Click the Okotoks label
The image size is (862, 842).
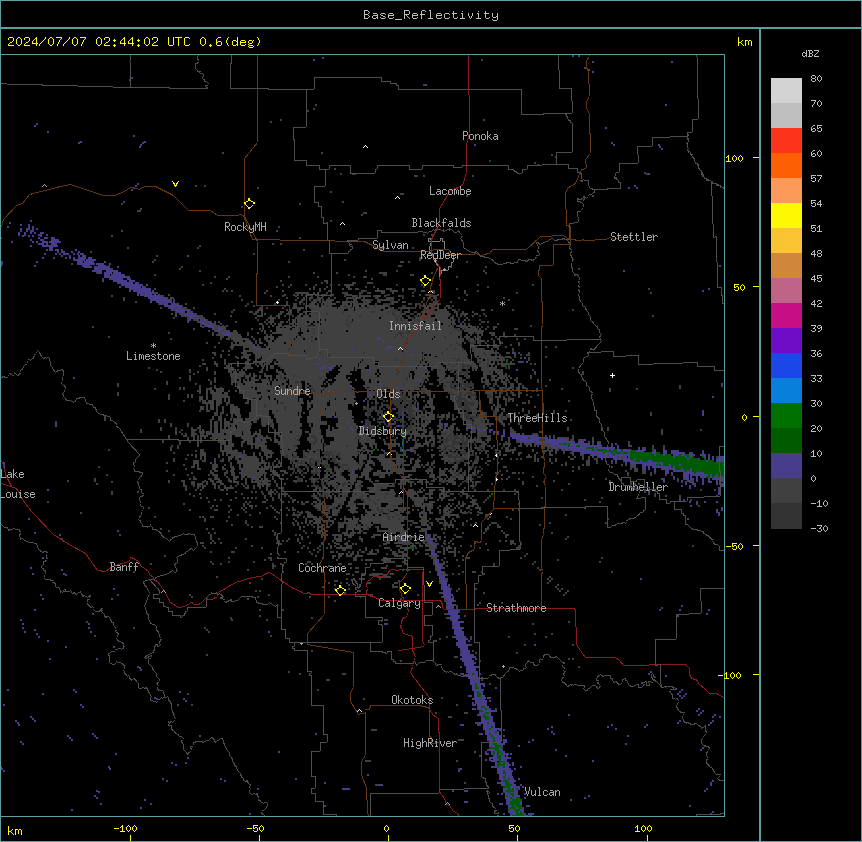coord(412,700)
